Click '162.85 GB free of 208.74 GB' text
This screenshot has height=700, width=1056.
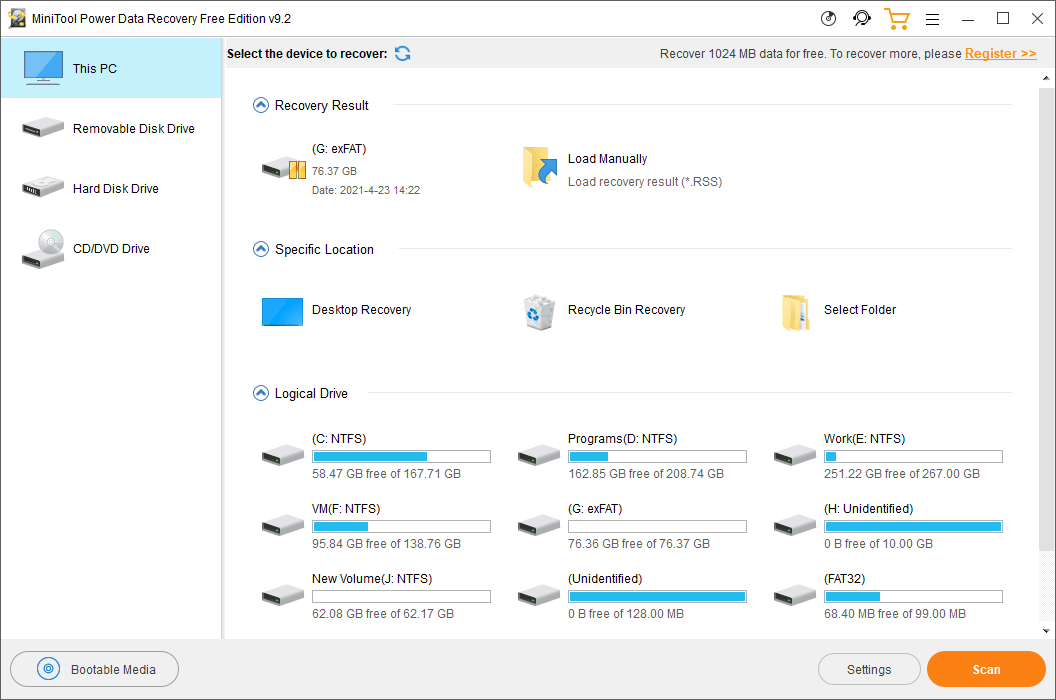(646, 474)
